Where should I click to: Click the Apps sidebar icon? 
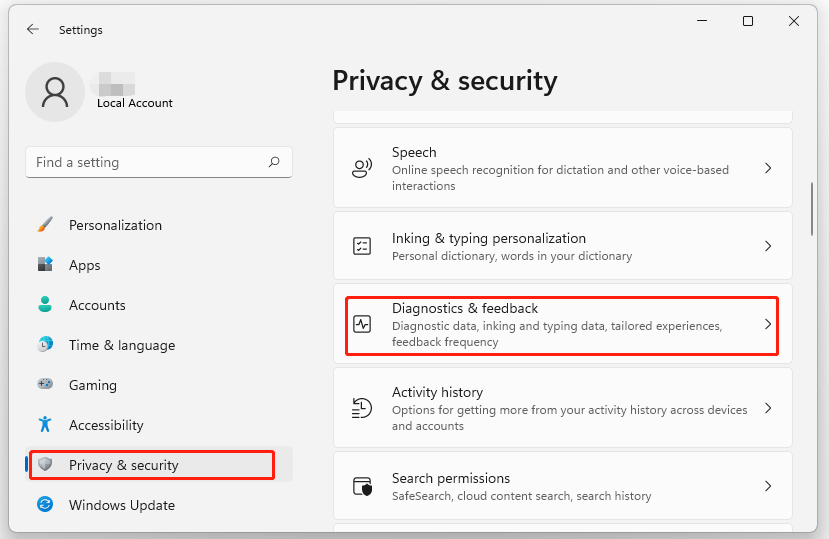(x=45, y=265)
